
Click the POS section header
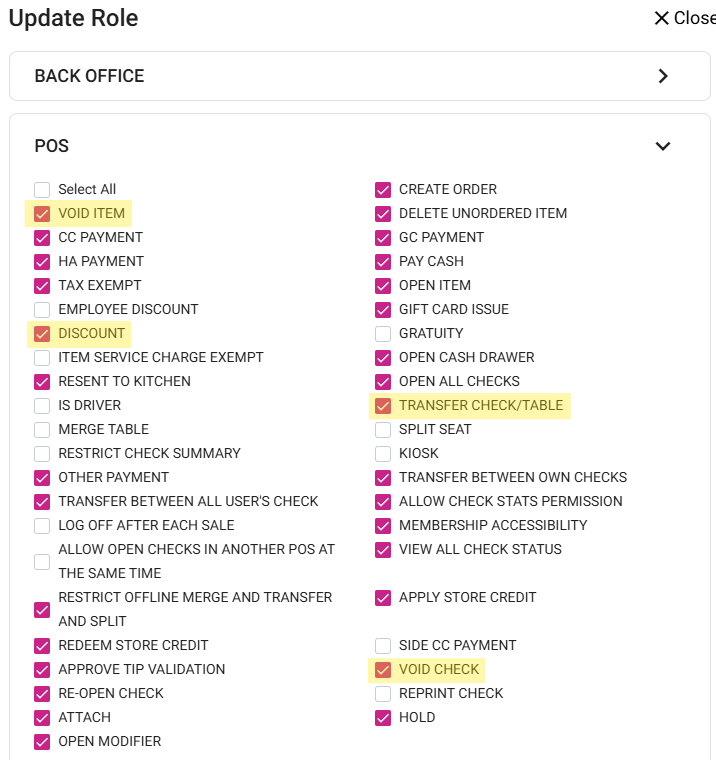52,146
